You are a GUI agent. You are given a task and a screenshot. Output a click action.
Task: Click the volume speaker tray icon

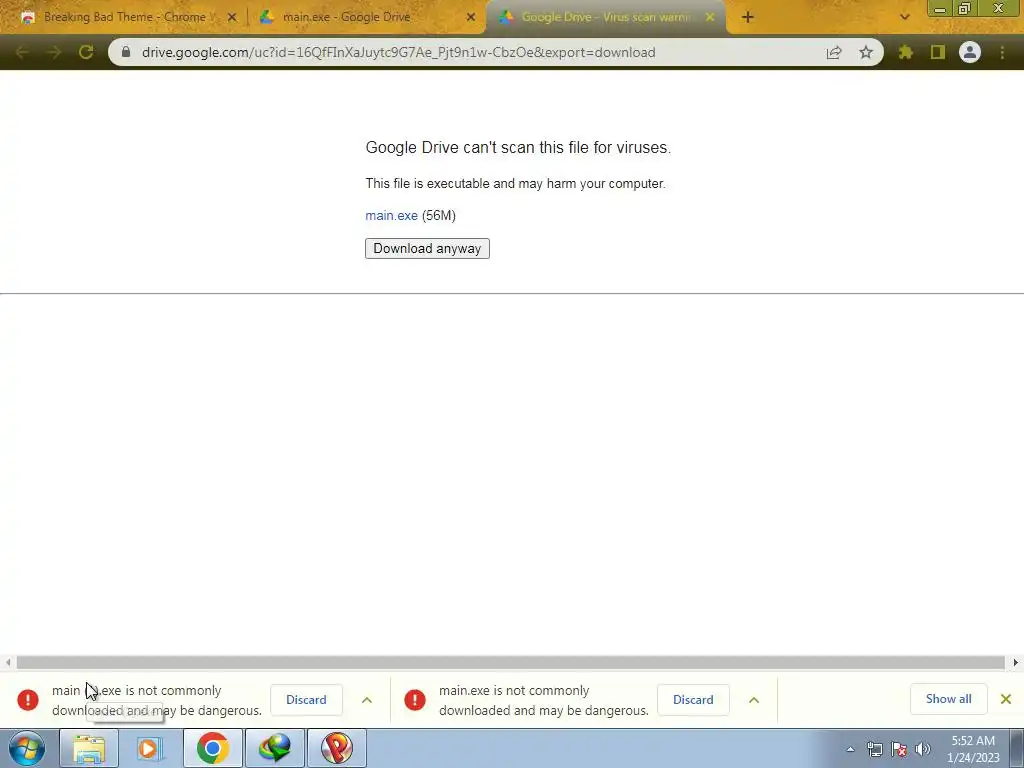[x=923, y=749]
